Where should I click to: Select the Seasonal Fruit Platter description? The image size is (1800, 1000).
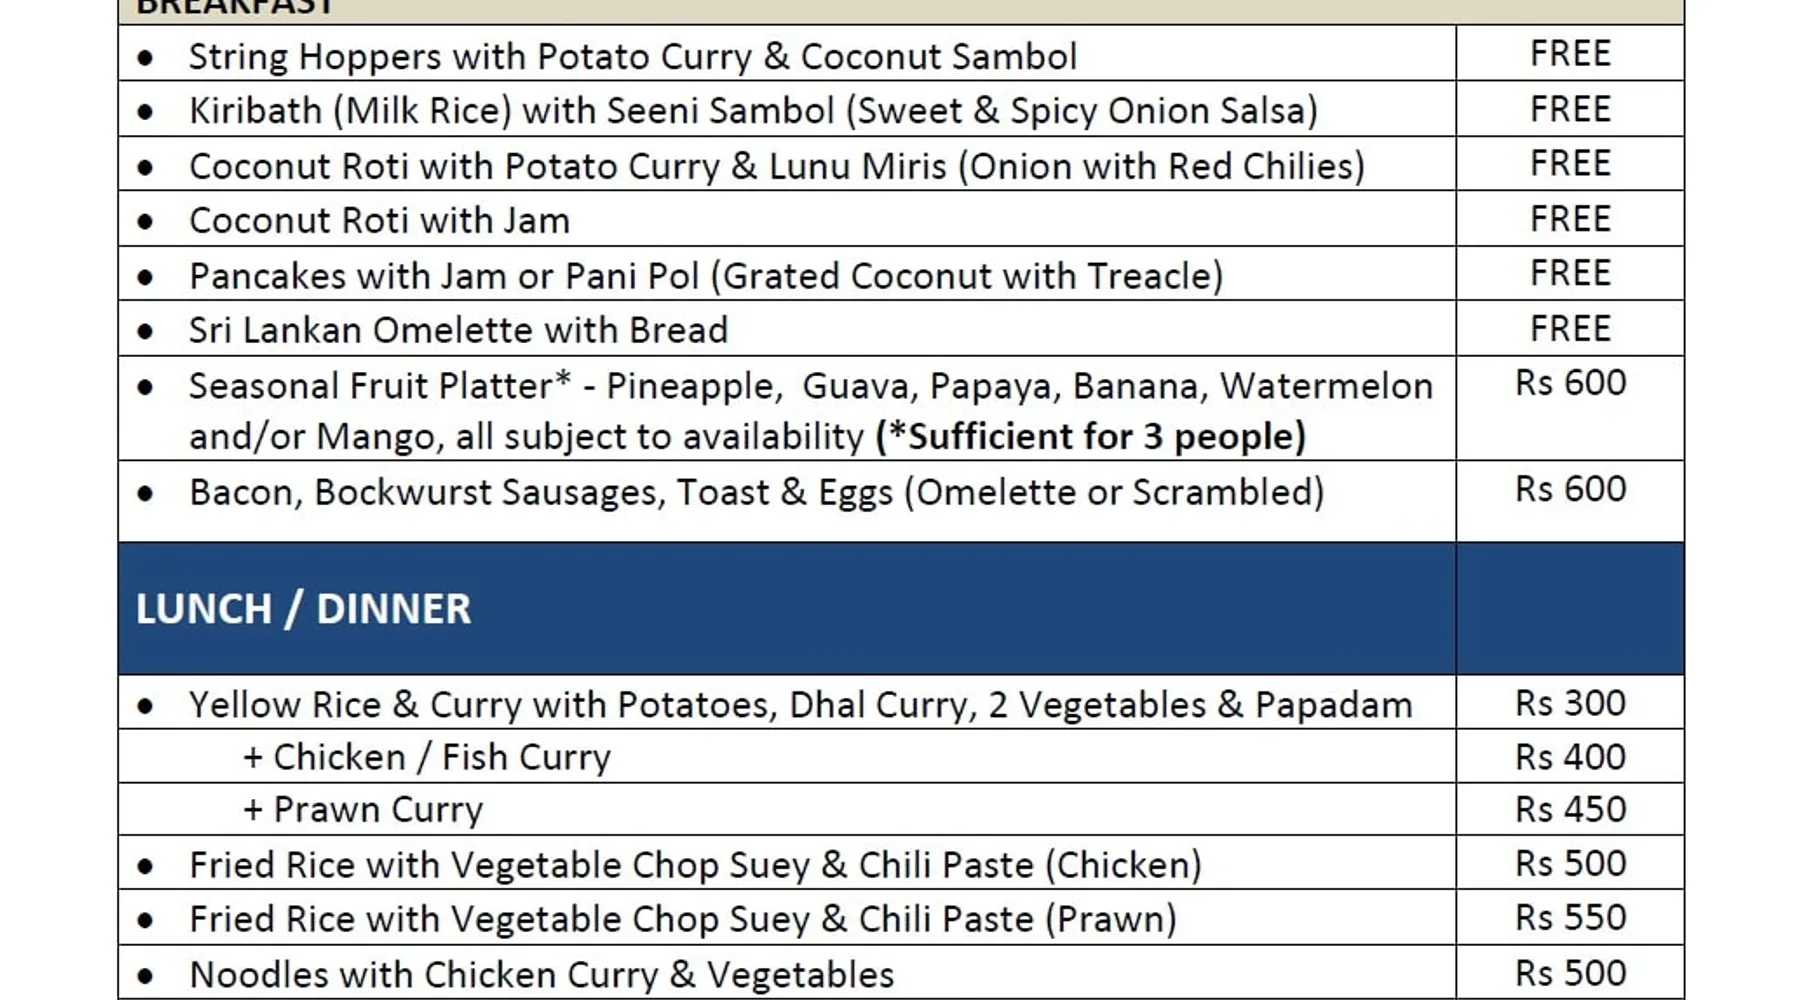pyautogui.click(x=810, y=386)
